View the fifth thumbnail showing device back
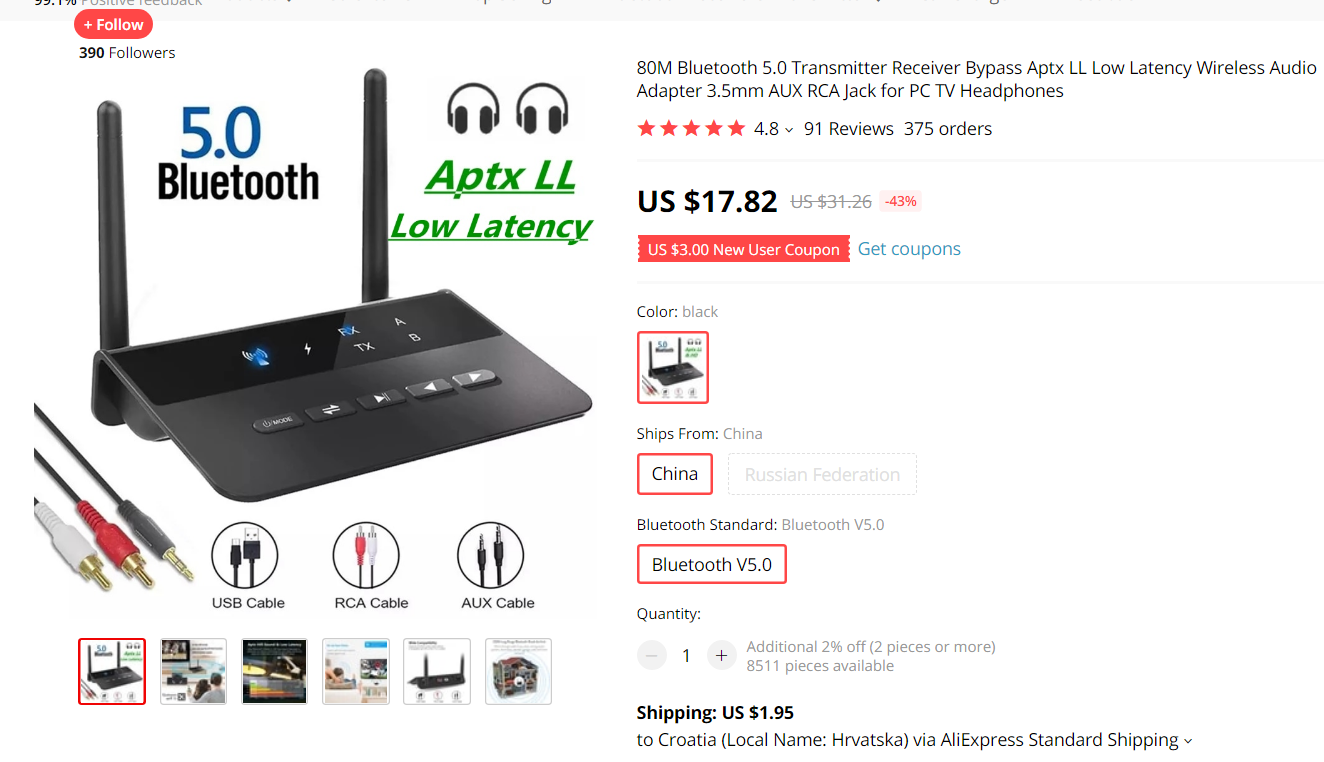 (437, 671)
